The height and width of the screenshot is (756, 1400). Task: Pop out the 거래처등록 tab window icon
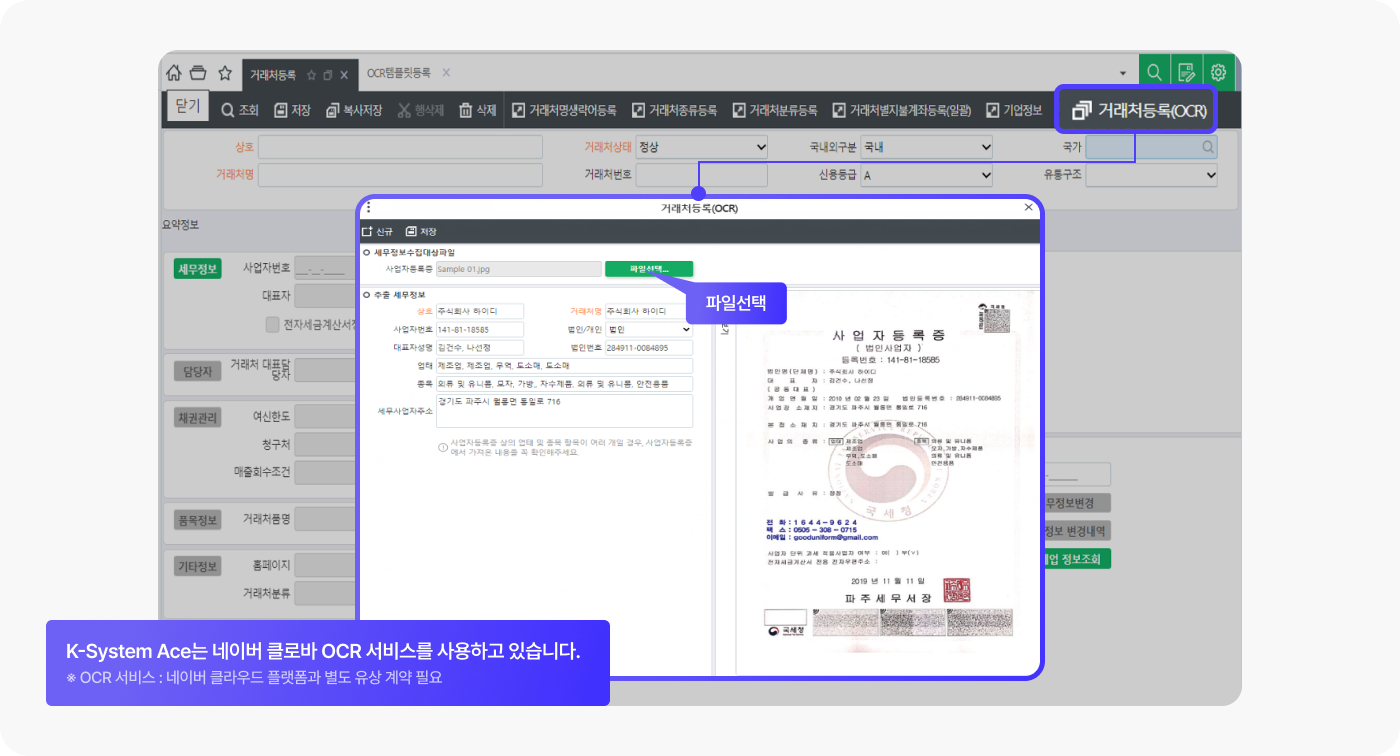pos(328,74)
